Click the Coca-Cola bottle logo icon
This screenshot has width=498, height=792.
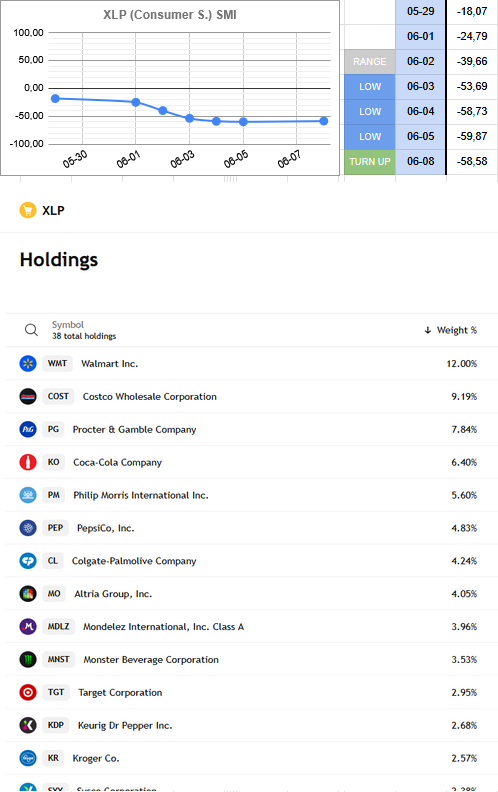pyautogui.click(x=28, y=462)
